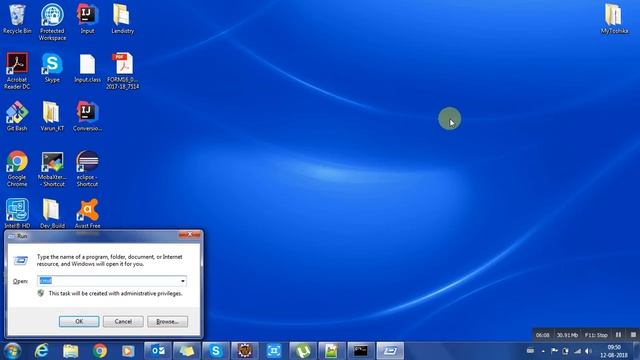The image size is (640, 360).
Task: Select the Skype desktop shortcut
Action: (x=52, y=68)
